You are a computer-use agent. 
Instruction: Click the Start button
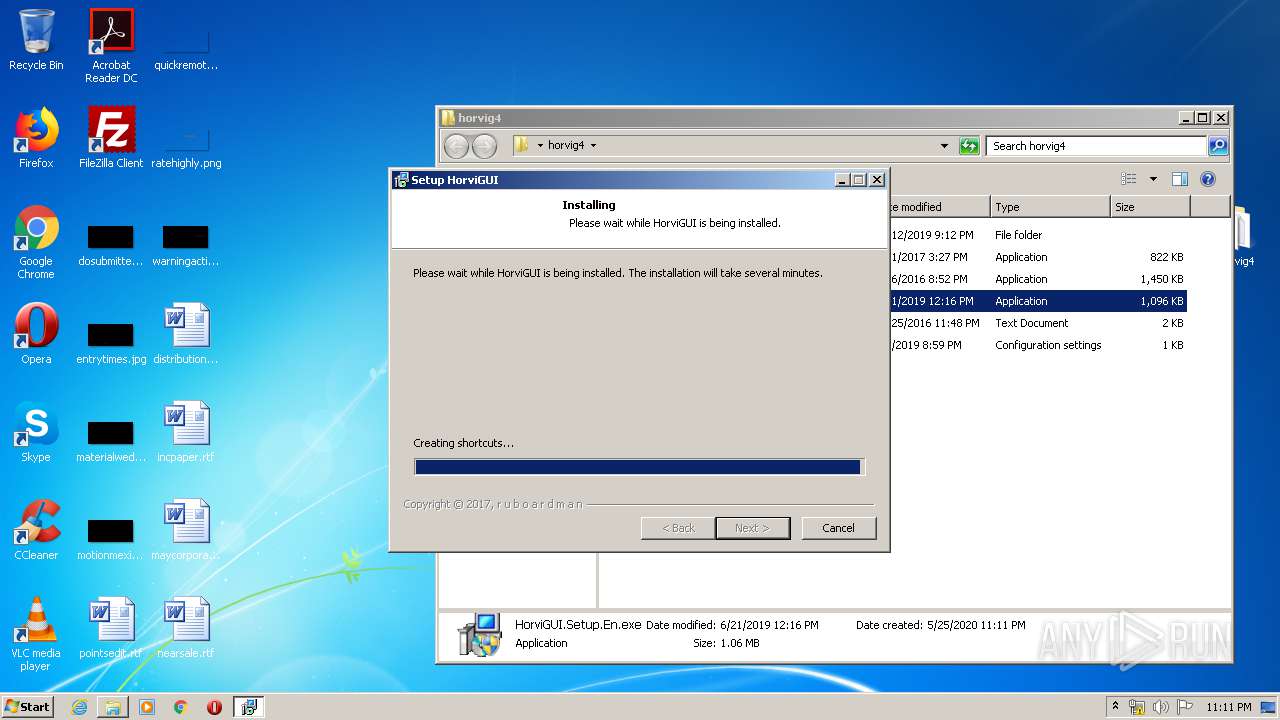pyautogui.click(x=28, y=707)
